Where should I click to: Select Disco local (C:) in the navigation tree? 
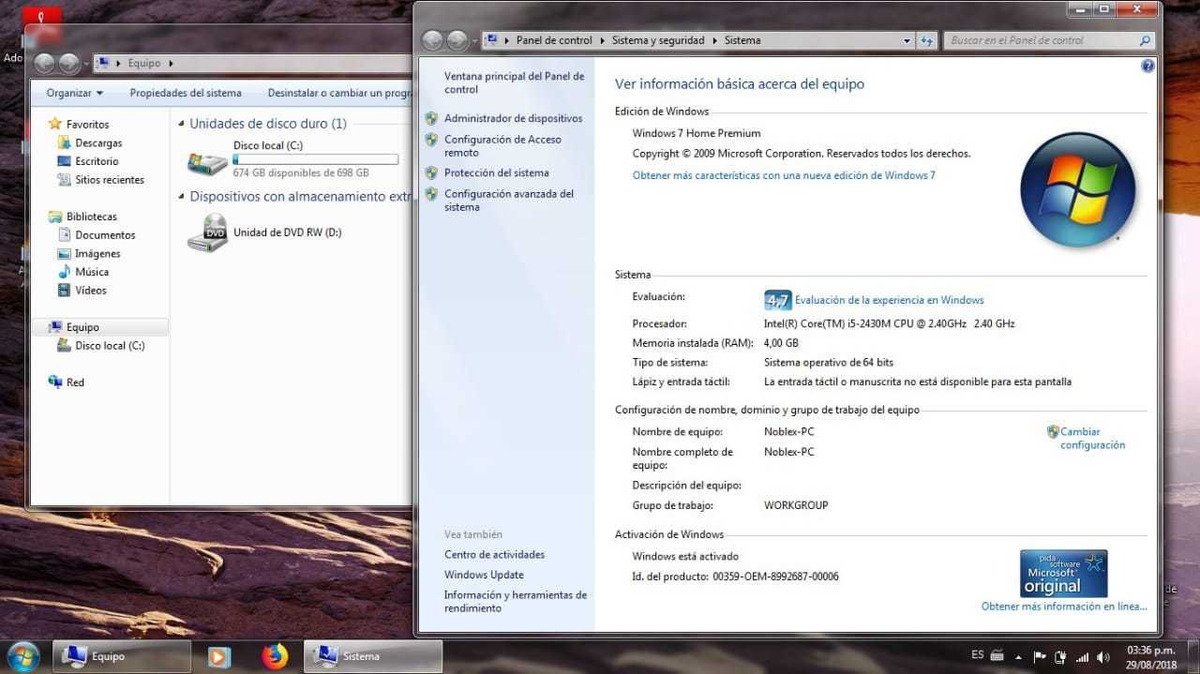[109, 346]
